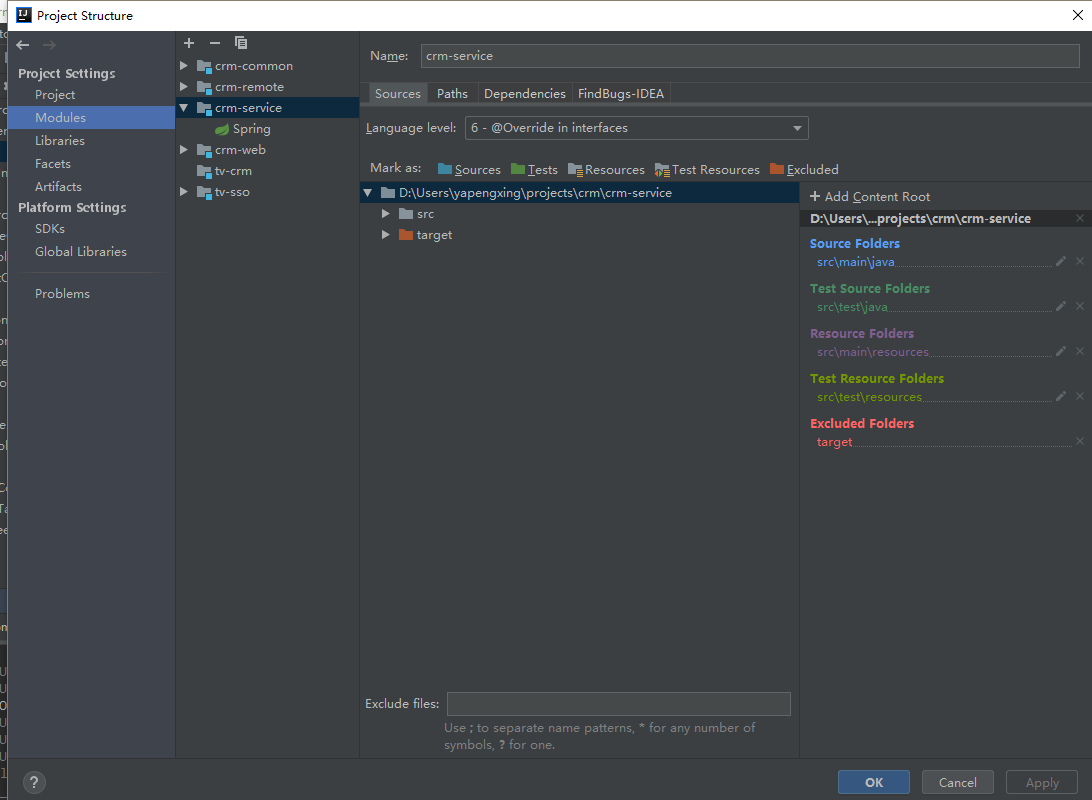
Task: Close the Project Structure dialog
Action: coord(1077,15)
